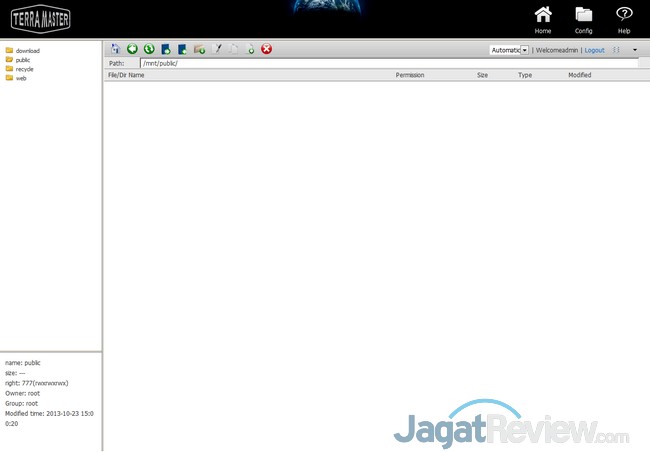This screenshot has height=452, width=650.
Task: Sort by the Permission column header
Action: pyautogui.click(x=410, y=75)
